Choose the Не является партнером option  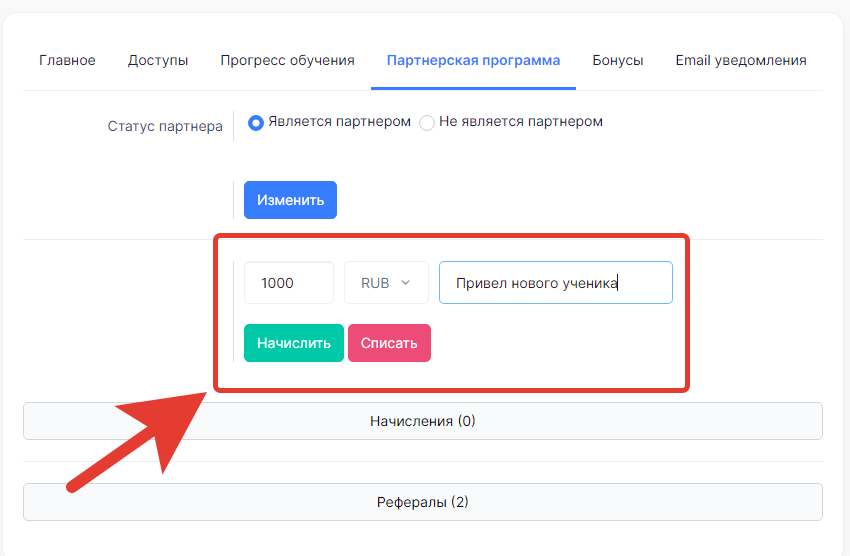[427, 123]
